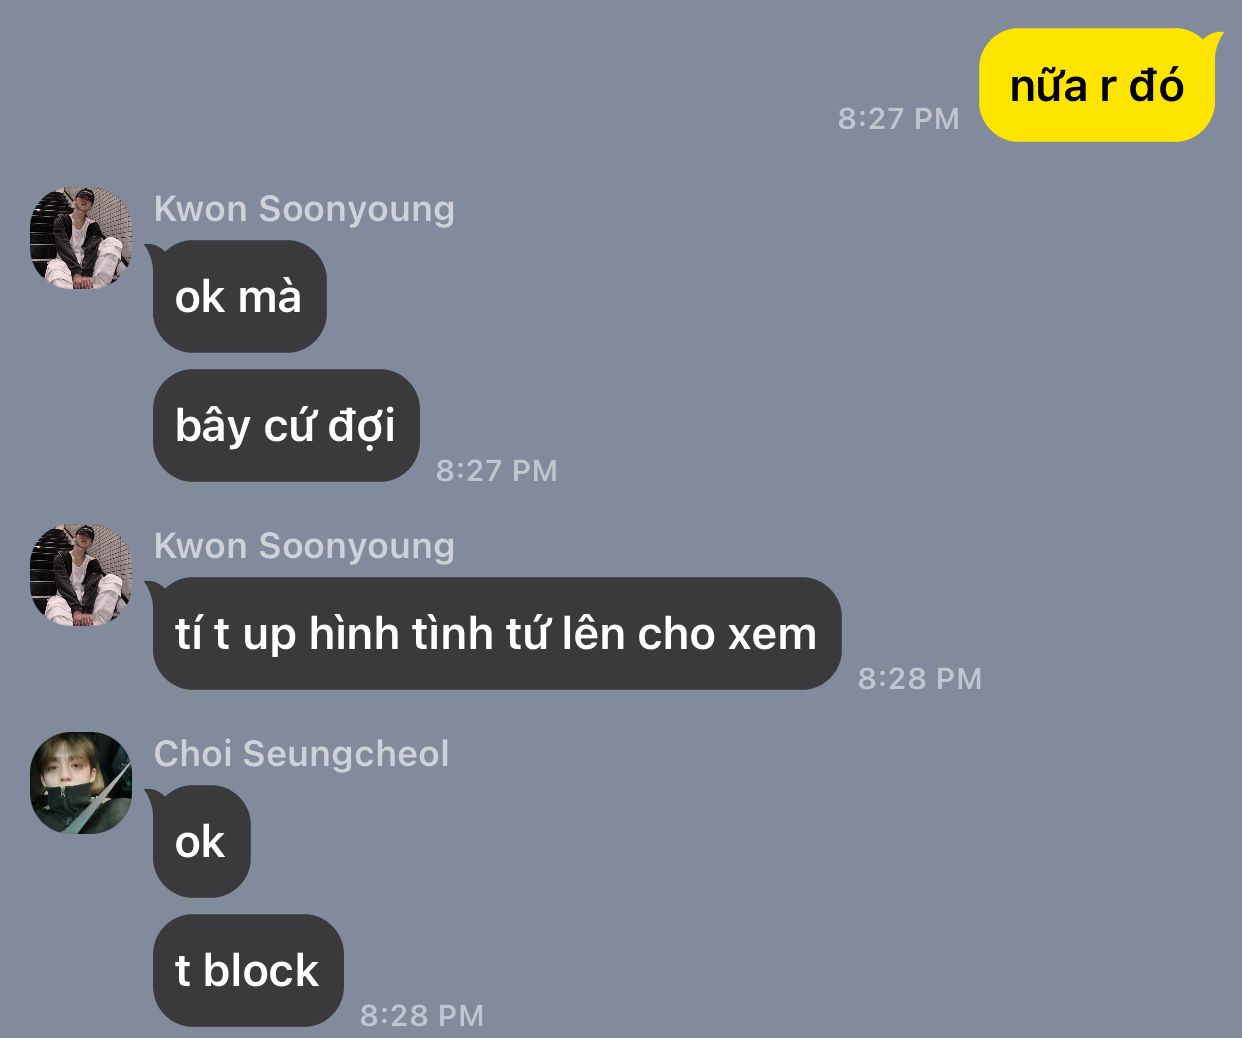1242x1038 pixels.
Task: Select the yellow "nữa r đó" message bubble
Action: coord(1097,86)
